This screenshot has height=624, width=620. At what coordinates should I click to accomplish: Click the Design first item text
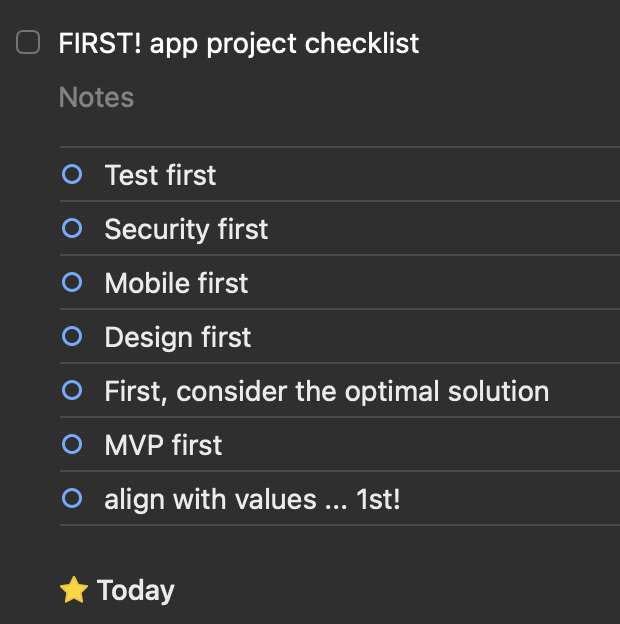178,338
